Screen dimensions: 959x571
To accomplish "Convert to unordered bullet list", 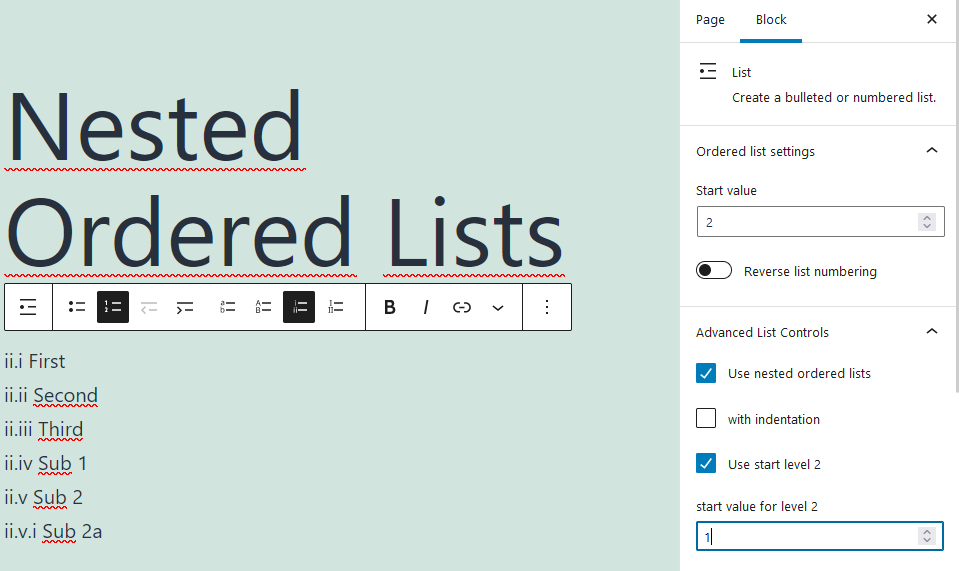I will (76, 307).
